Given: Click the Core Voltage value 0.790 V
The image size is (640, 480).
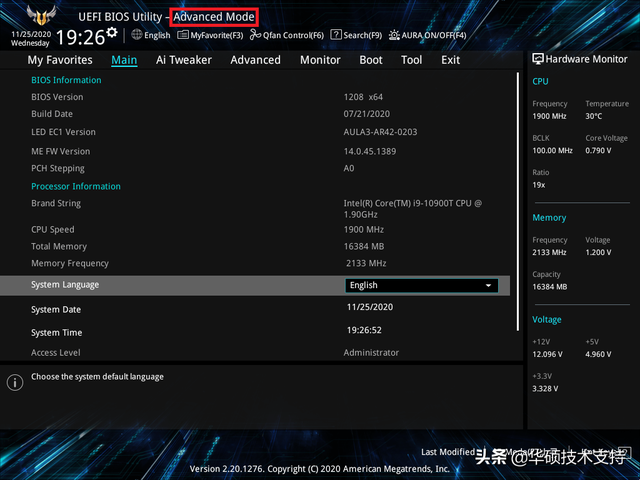Looking at the screenshot, I should (x=598, y=151).
